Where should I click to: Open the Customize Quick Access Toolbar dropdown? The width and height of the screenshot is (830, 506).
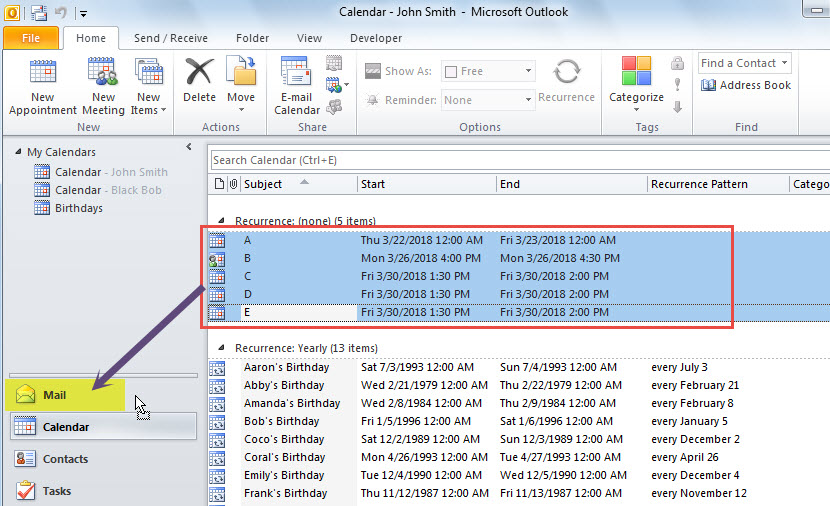pos(83,13)
